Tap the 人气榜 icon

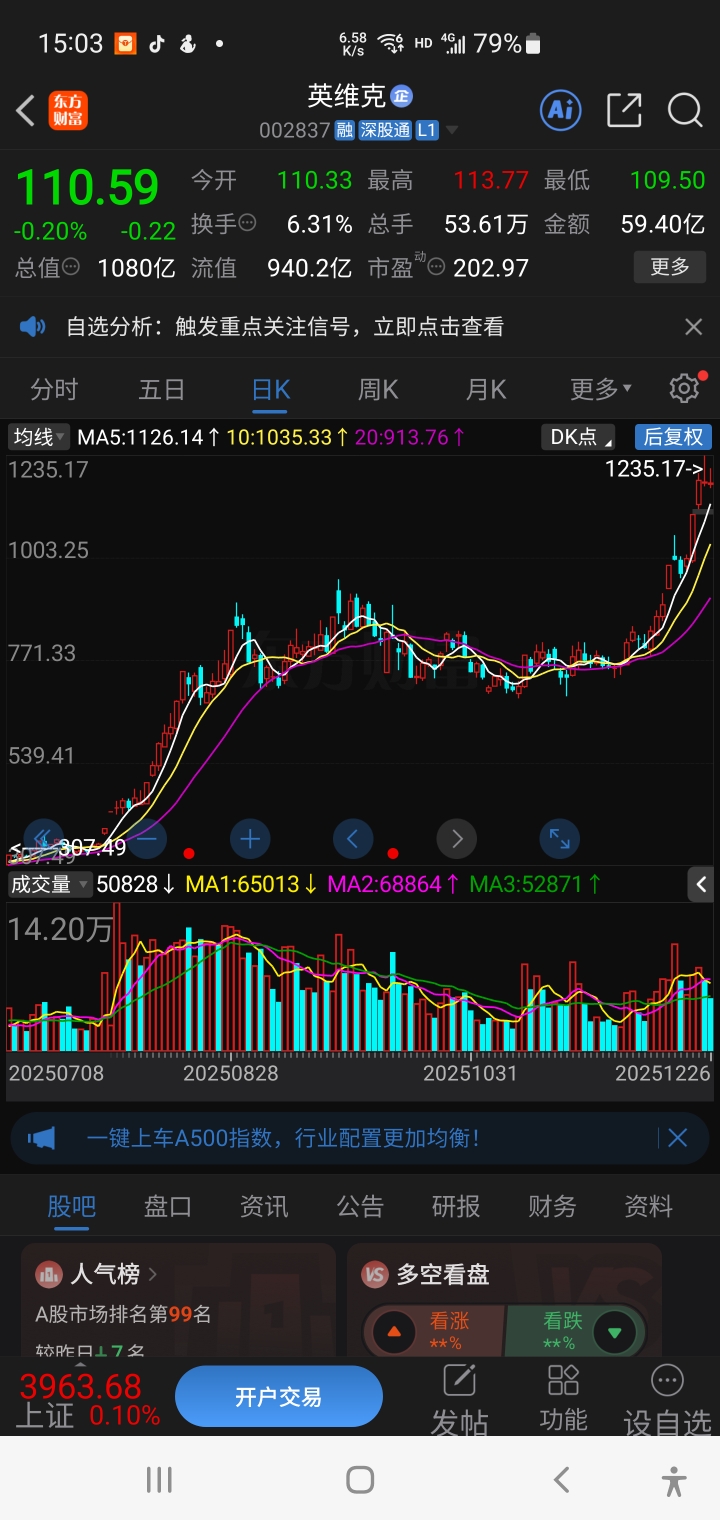point(48,1274)
